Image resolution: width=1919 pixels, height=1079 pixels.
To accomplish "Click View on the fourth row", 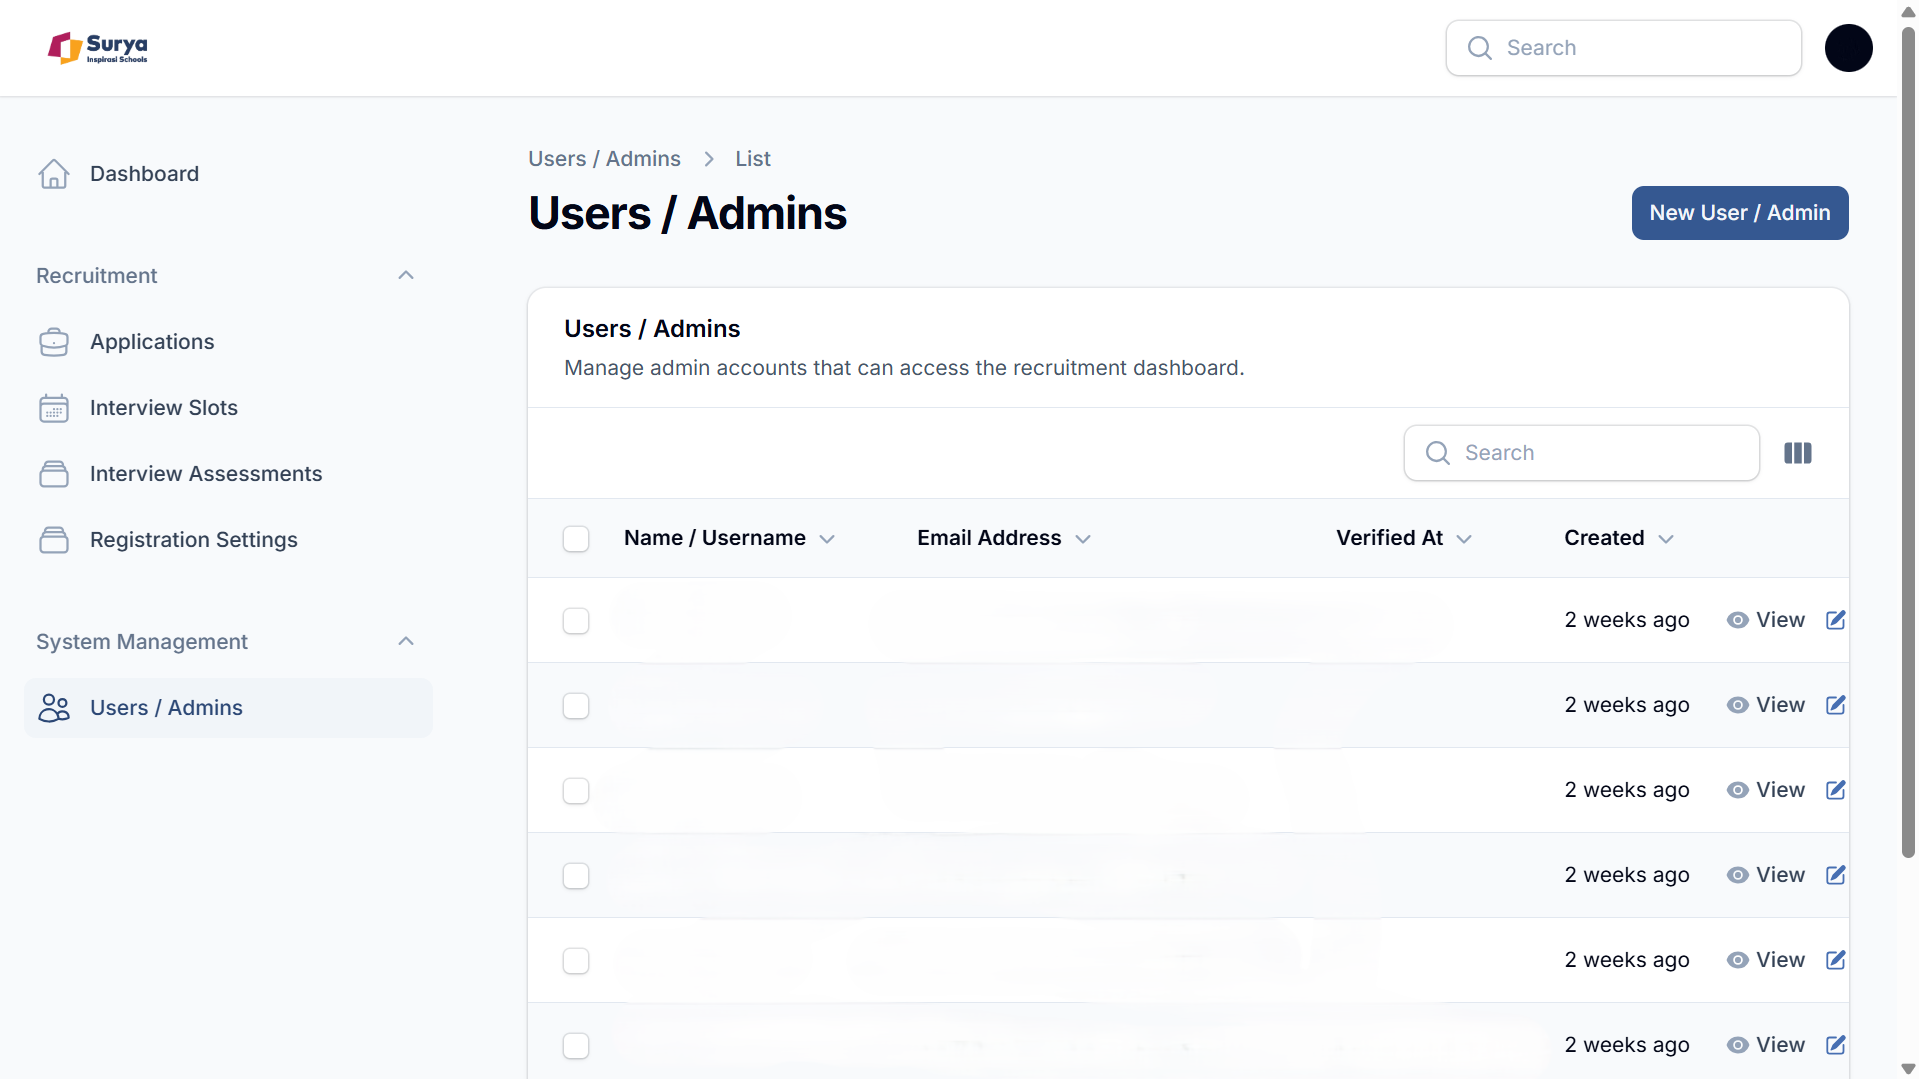I will click(x=1766, y=875).
